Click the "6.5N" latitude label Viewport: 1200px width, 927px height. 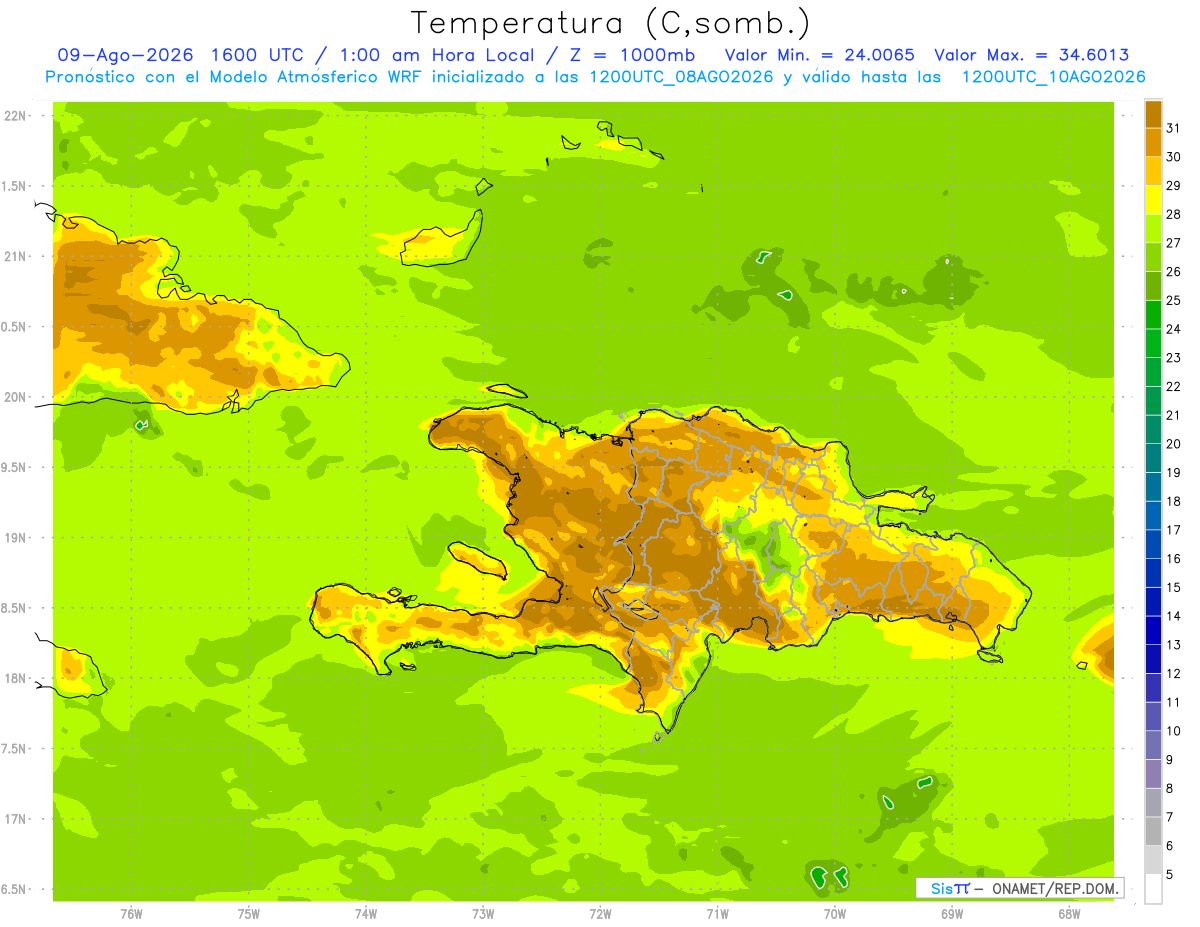click(15, 889)
